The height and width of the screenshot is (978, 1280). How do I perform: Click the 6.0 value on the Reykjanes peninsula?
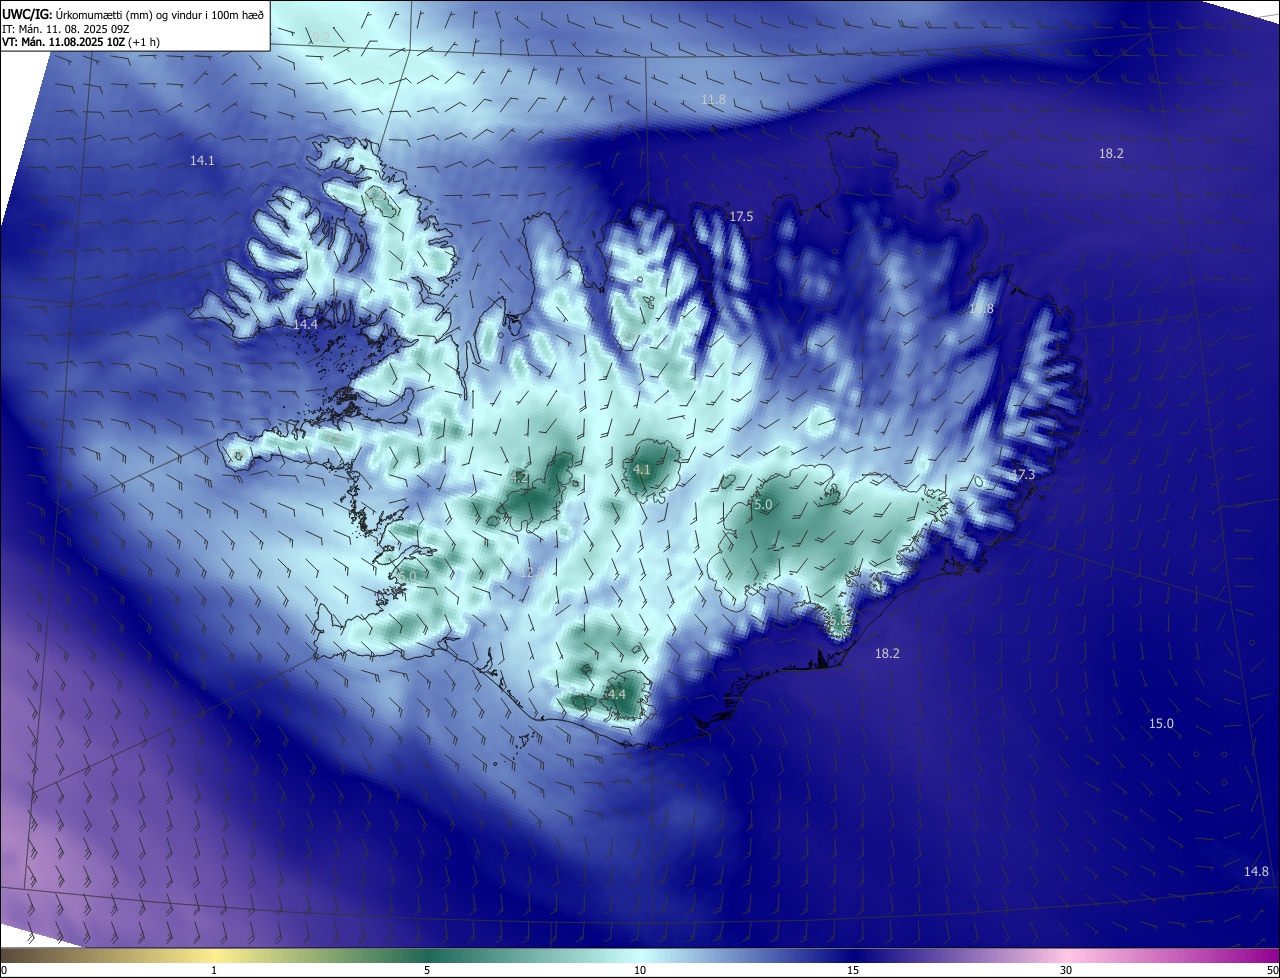point(407,576)
